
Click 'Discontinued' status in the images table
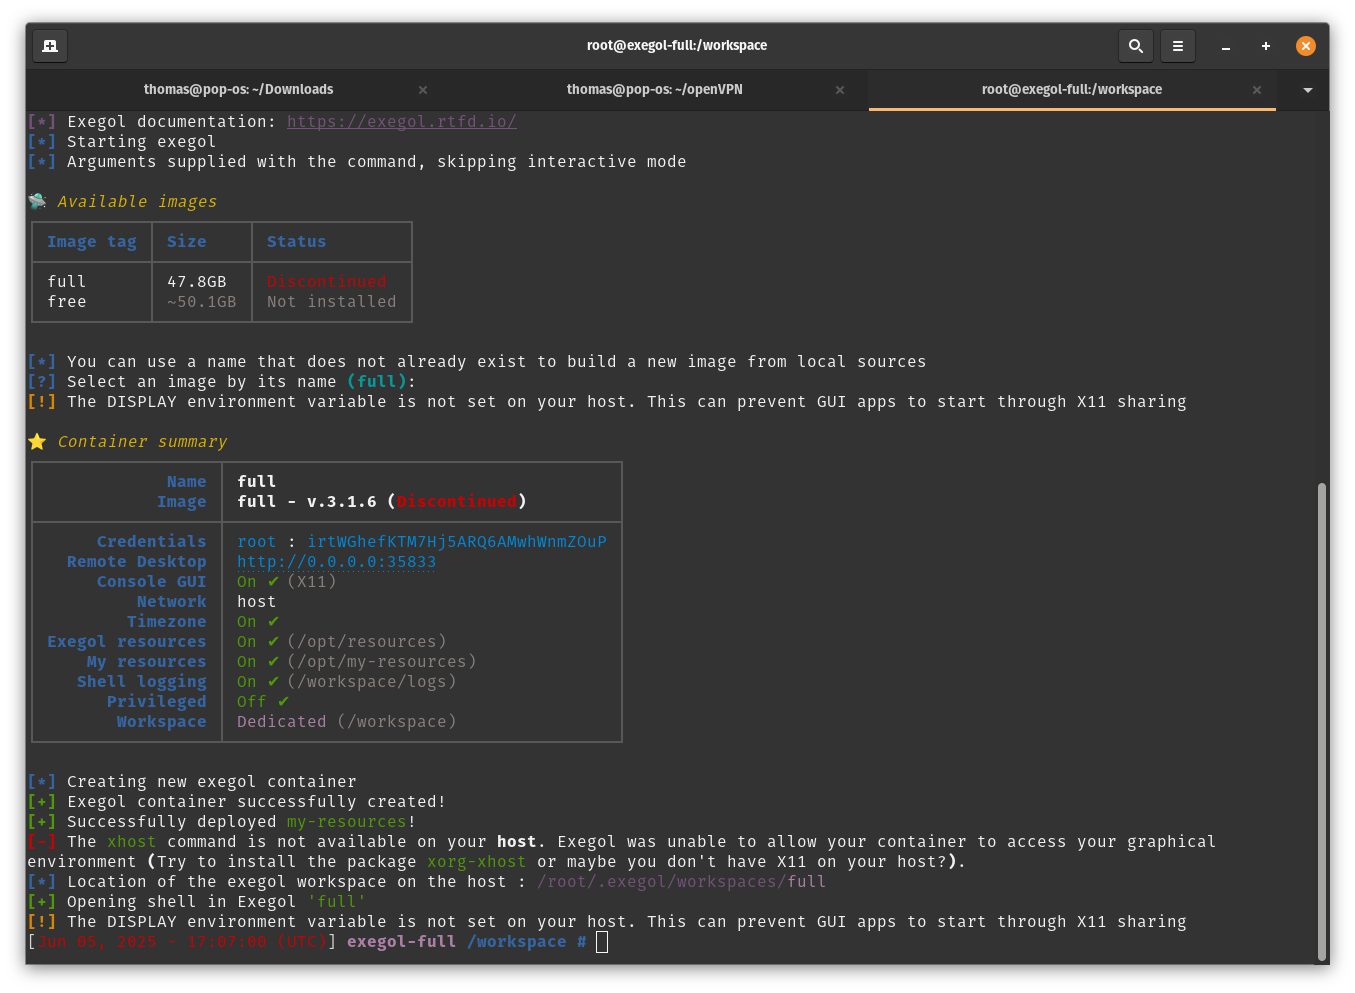[327, 282]
